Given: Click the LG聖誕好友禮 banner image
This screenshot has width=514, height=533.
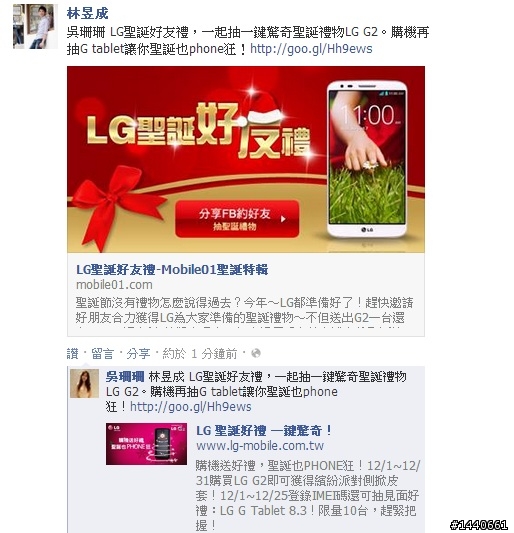Looking at the screenshot, I should (246, 159).
